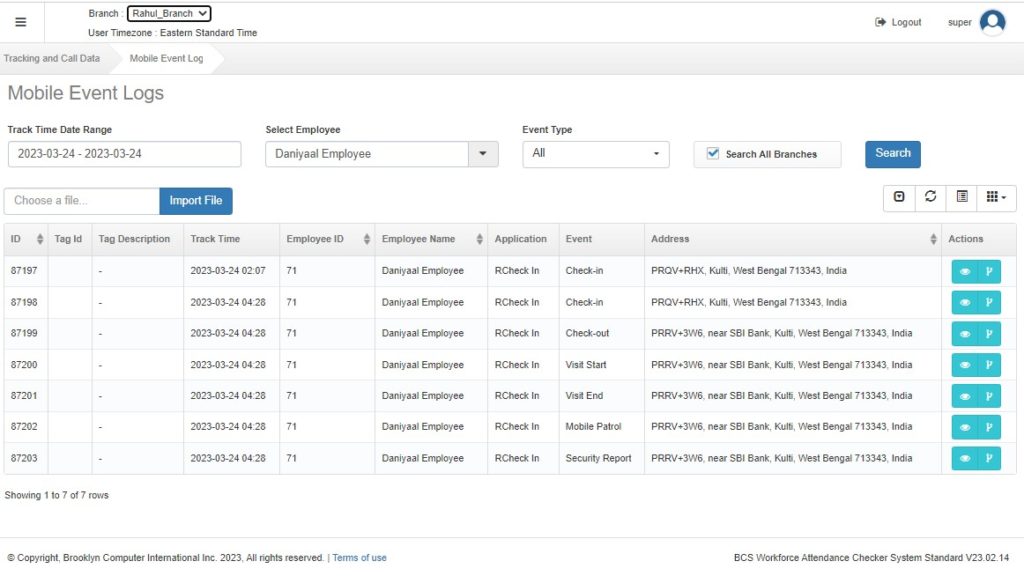Viewport: 1024px width, 576px height.
Task: Open the Select Employee dropdown arrow
Action: (x=483, y=154)
